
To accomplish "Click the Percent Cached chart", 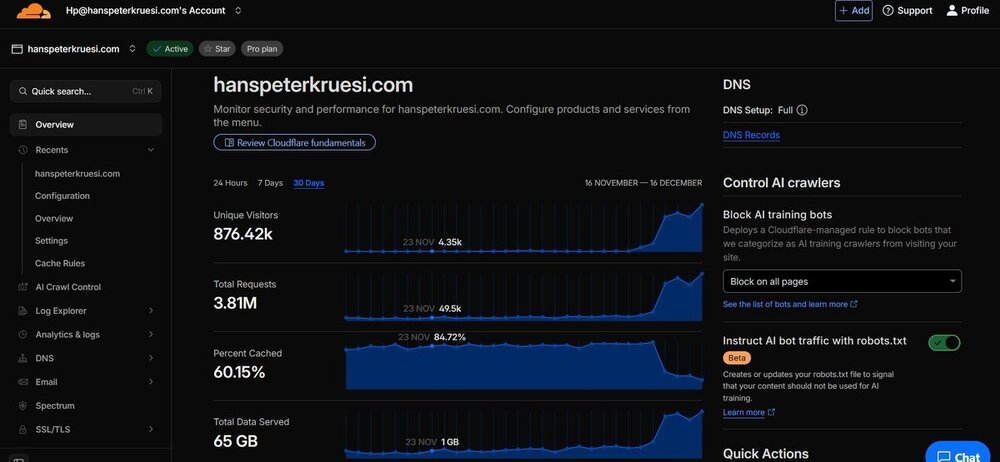I will pos(524,364).
